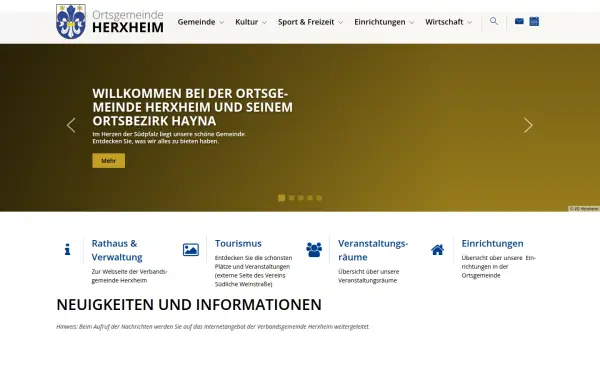
Task: Click the Hinweis note about Nachrichten
Action: tap(213, 327)
